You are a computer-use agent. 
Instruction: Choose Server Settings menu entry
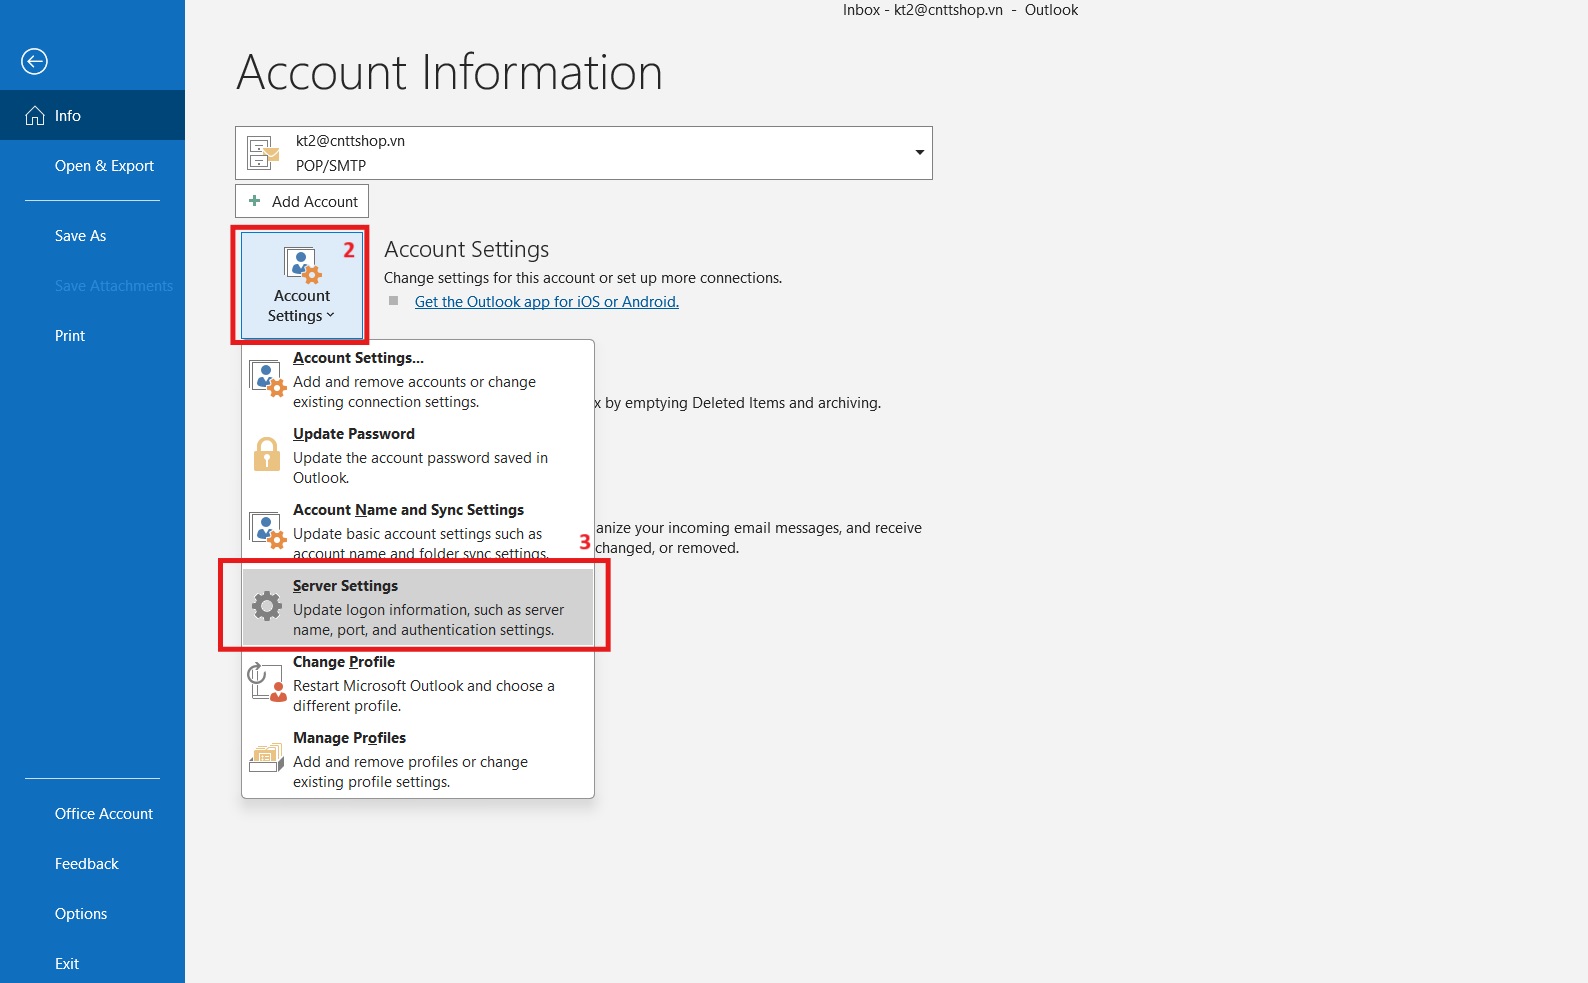(x=418, y=607)
